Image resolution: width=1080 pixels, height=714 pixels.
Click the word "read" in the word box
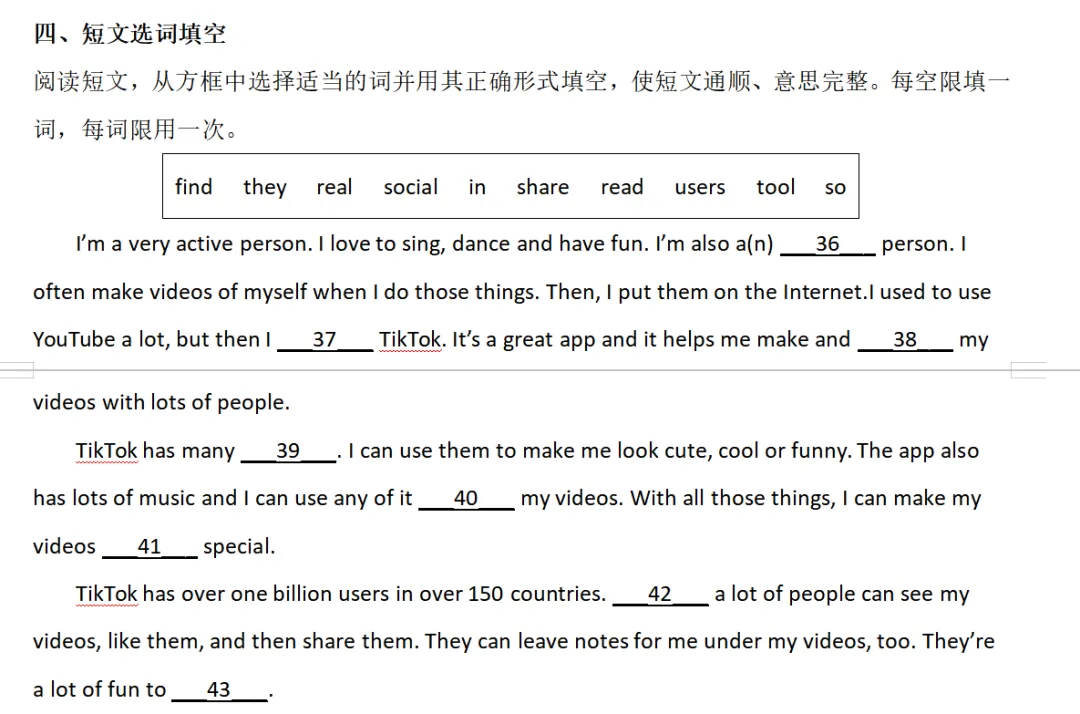(x=622, y=187)
